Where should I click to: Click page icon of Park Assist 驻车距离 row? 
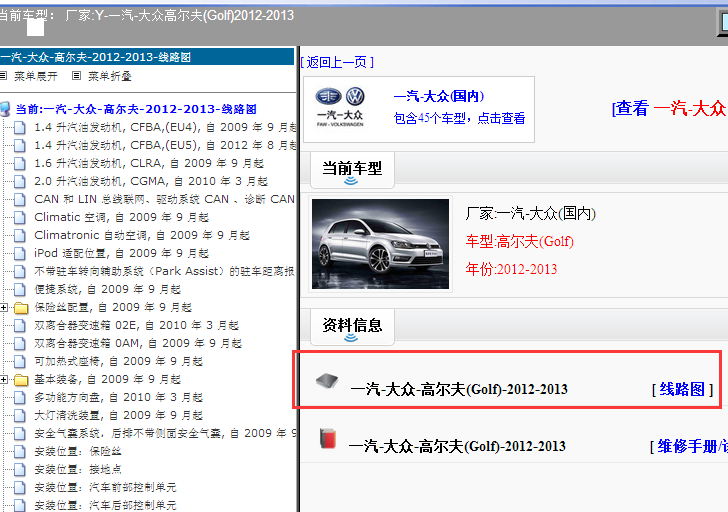pos(20,272)
